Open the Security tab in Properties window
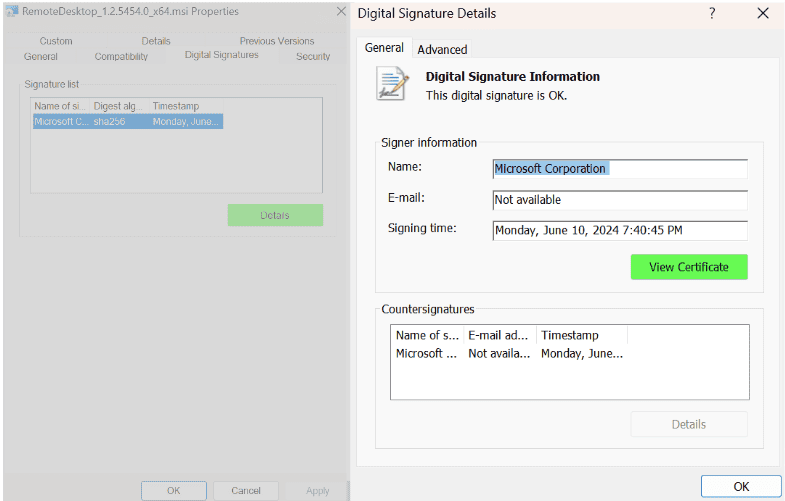The image size is (785, 501). tap(313, 57)
